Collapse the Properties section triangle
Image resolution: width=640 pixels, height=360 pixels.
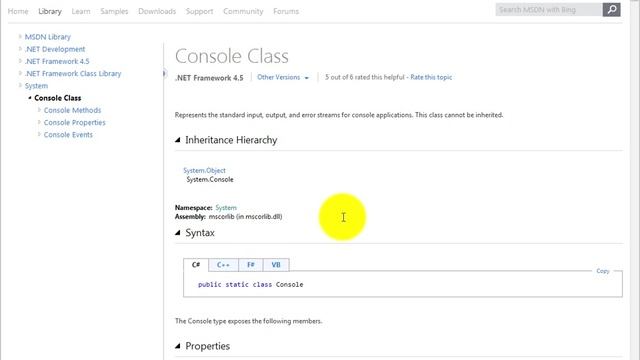[x=178, y=346]
